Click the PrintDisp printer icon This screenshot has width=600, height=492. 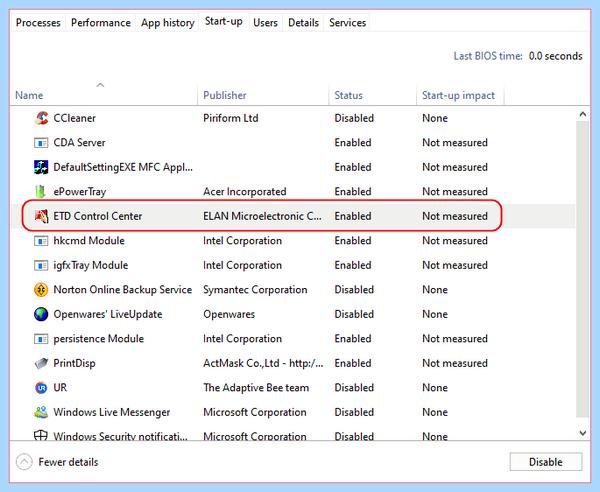click(x=41, y=363)
